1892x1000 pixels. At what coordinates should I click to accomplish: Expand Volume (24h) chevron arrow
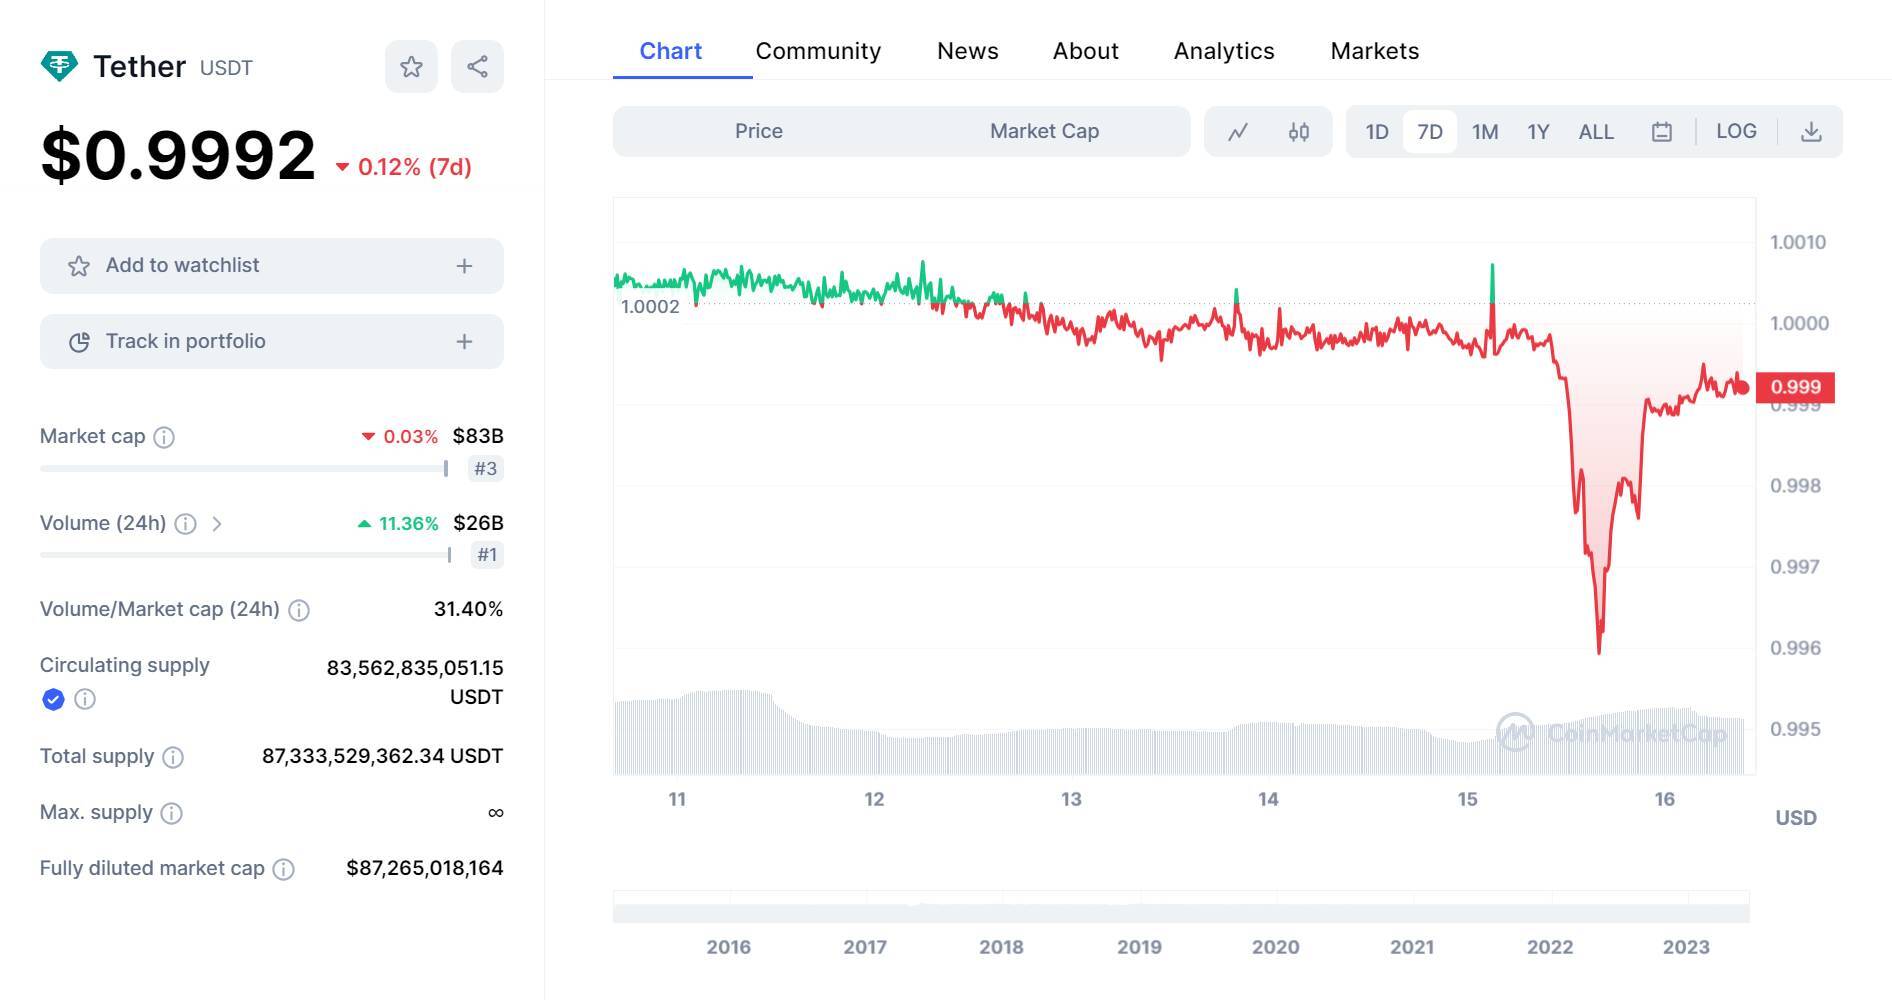coord(217,524)
